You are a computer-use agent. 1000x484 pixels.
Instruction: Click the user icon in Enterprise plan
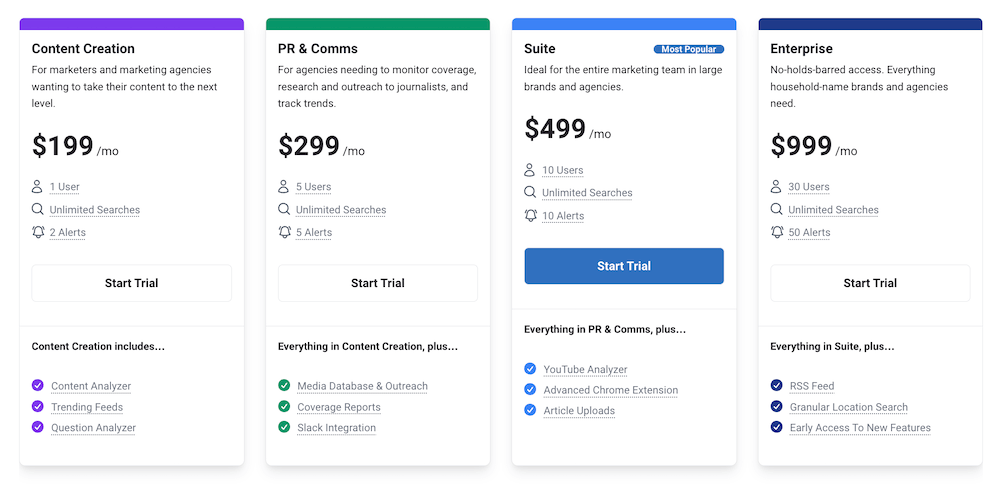(x=776, y=187)
